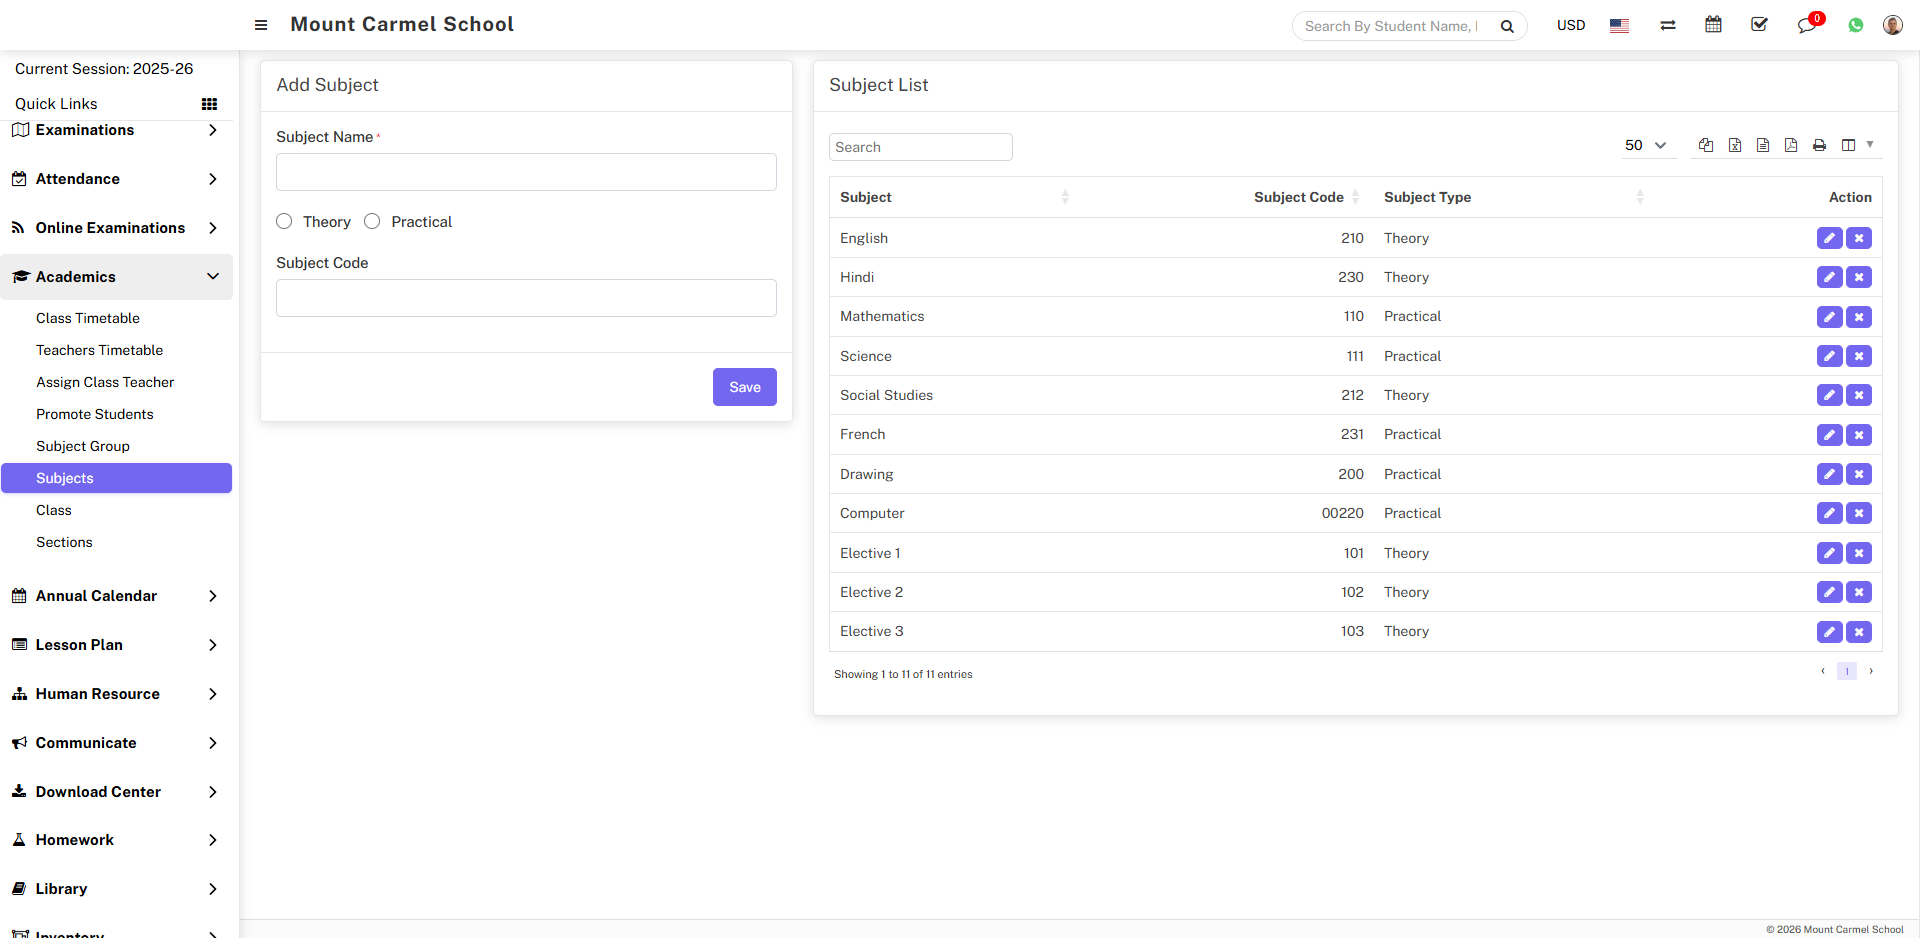
Task: Click the Save button
Action: click(x=744, y=387)
